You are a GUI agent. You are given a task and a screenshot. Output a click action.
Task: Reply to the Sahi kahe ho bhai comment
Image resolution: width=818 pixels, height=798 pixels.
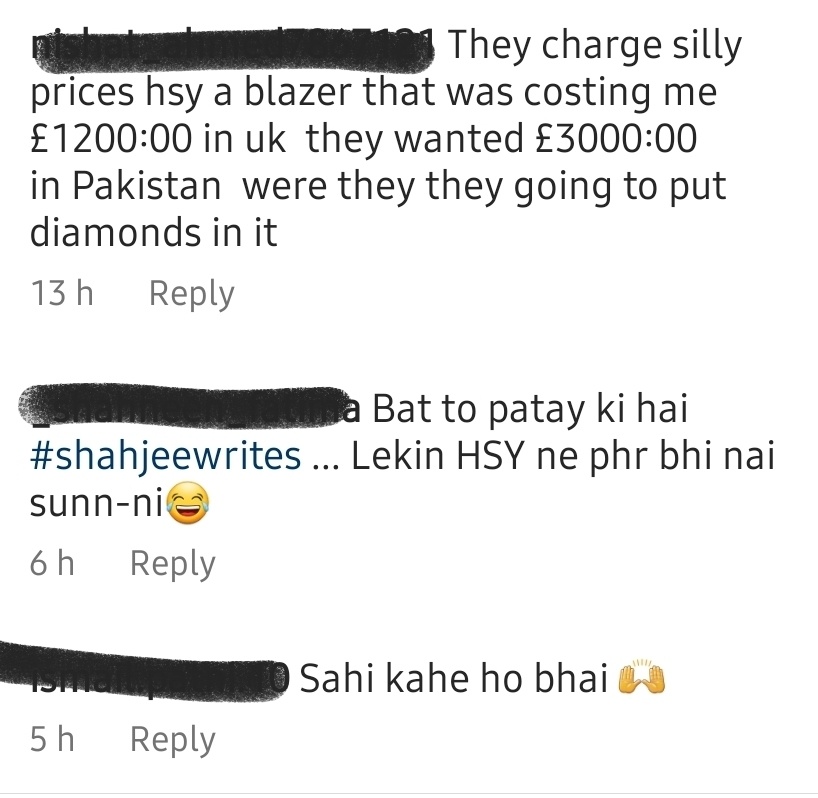pyautogui.click(x=173, y=740)
